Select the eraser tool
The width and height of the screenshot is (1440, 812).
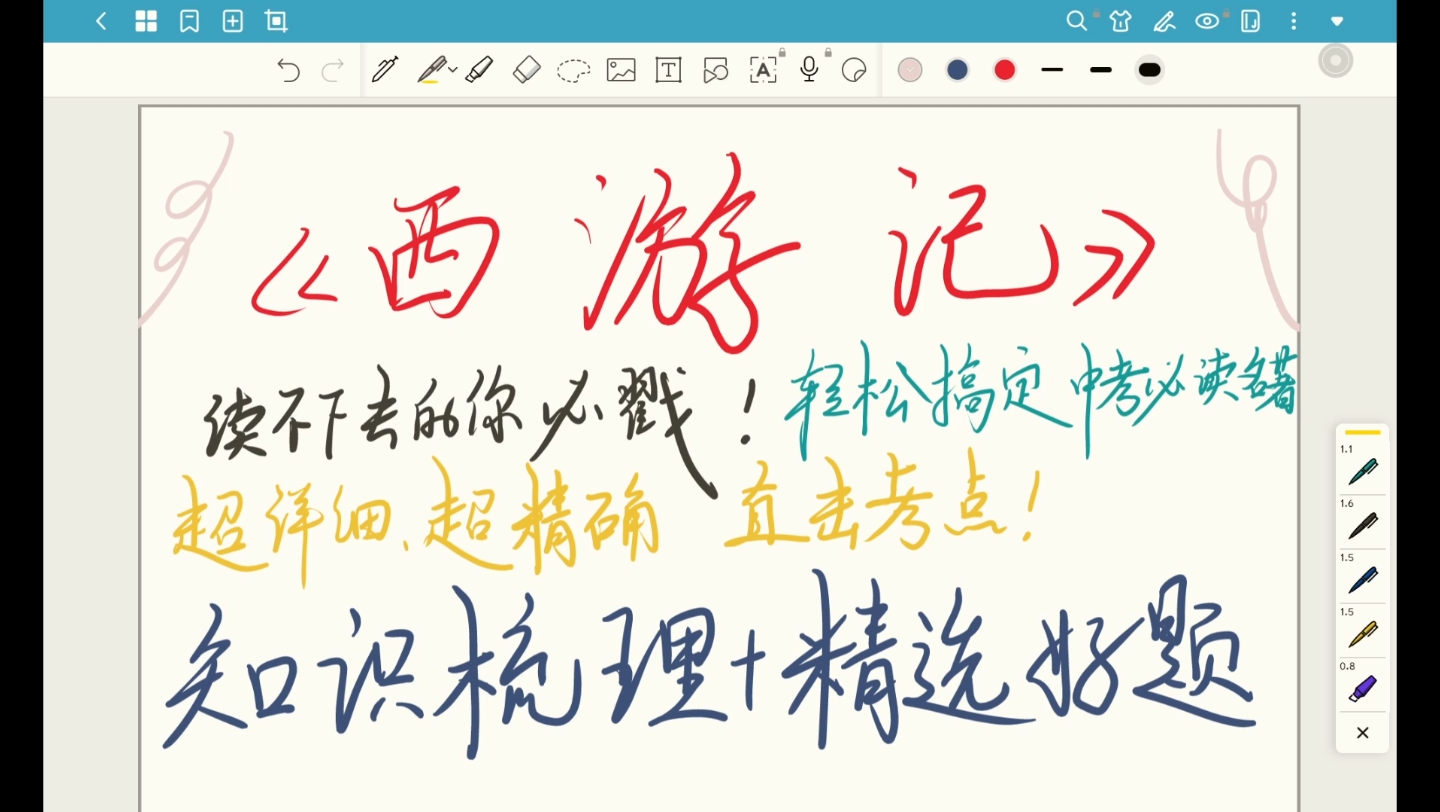pyautogui.click(x=526, y=70)
